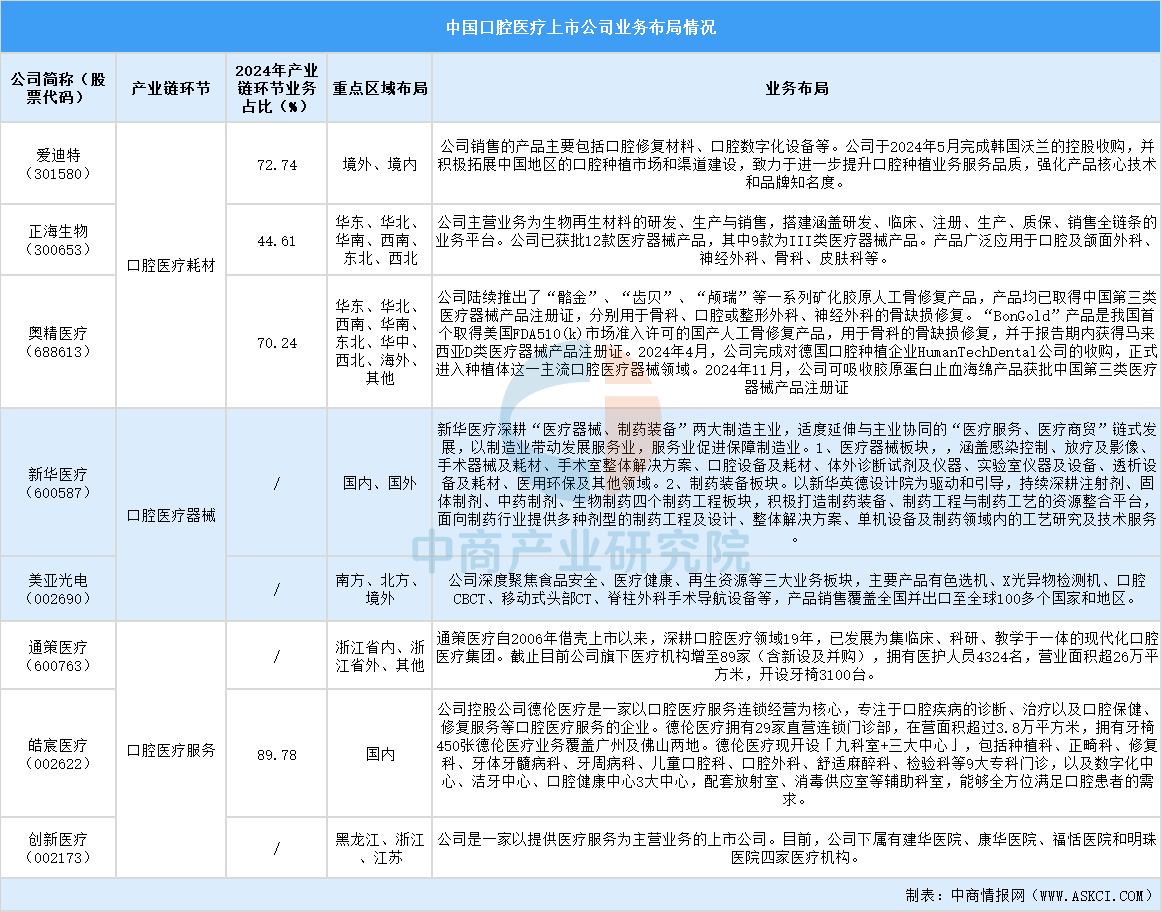Click the 口腔医疗服务 category cell
The height and width of the screenshot is (912, 1162).
pos(171,750)
